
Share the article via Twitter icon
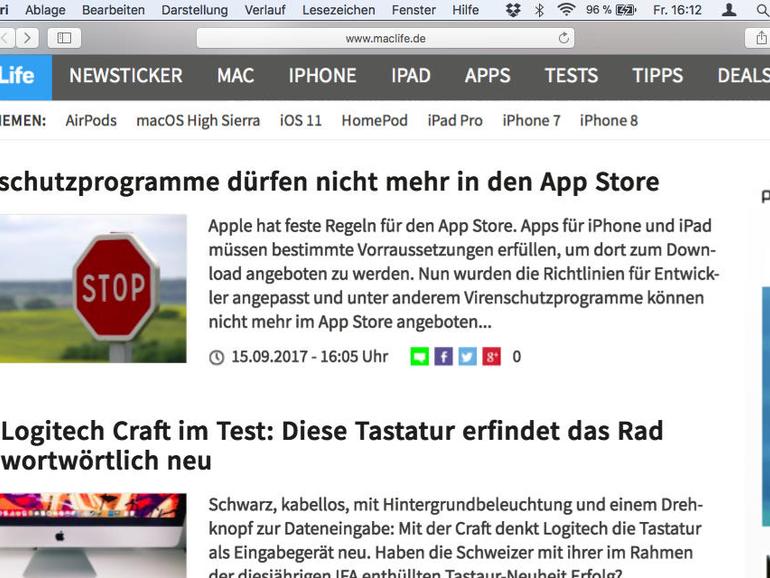point(468,357)
